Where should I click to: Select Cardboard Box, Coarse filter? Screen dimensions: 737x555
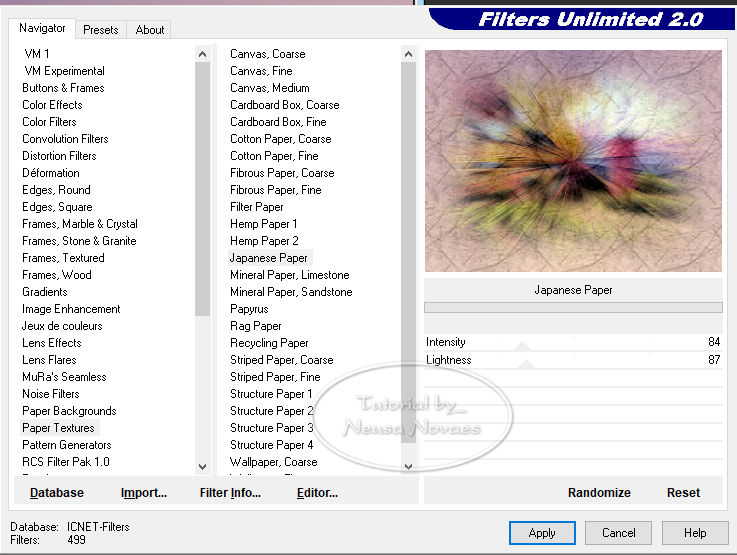285,105
